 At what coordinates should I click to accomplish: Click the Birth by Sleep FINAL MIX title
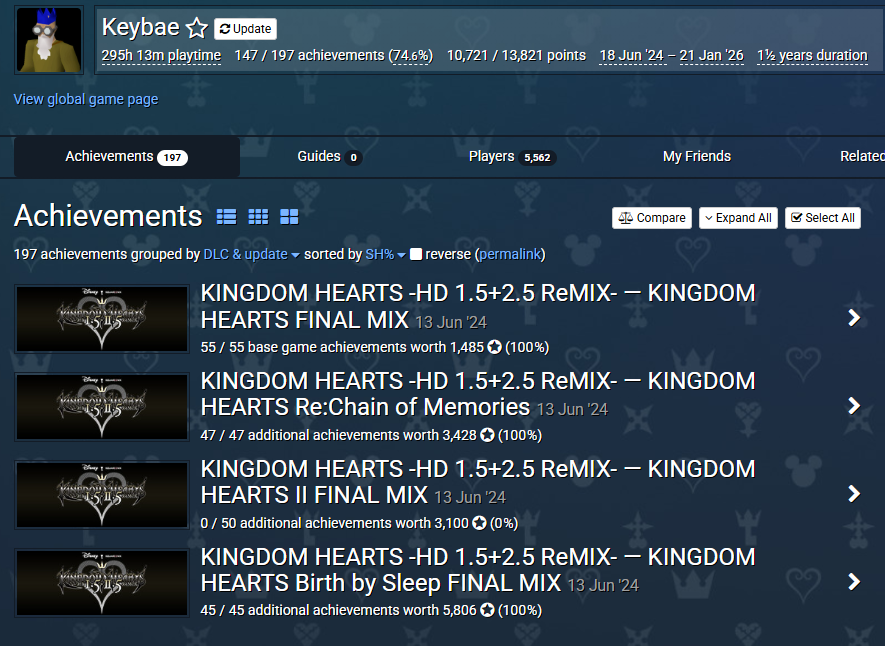tap(477, 570)
